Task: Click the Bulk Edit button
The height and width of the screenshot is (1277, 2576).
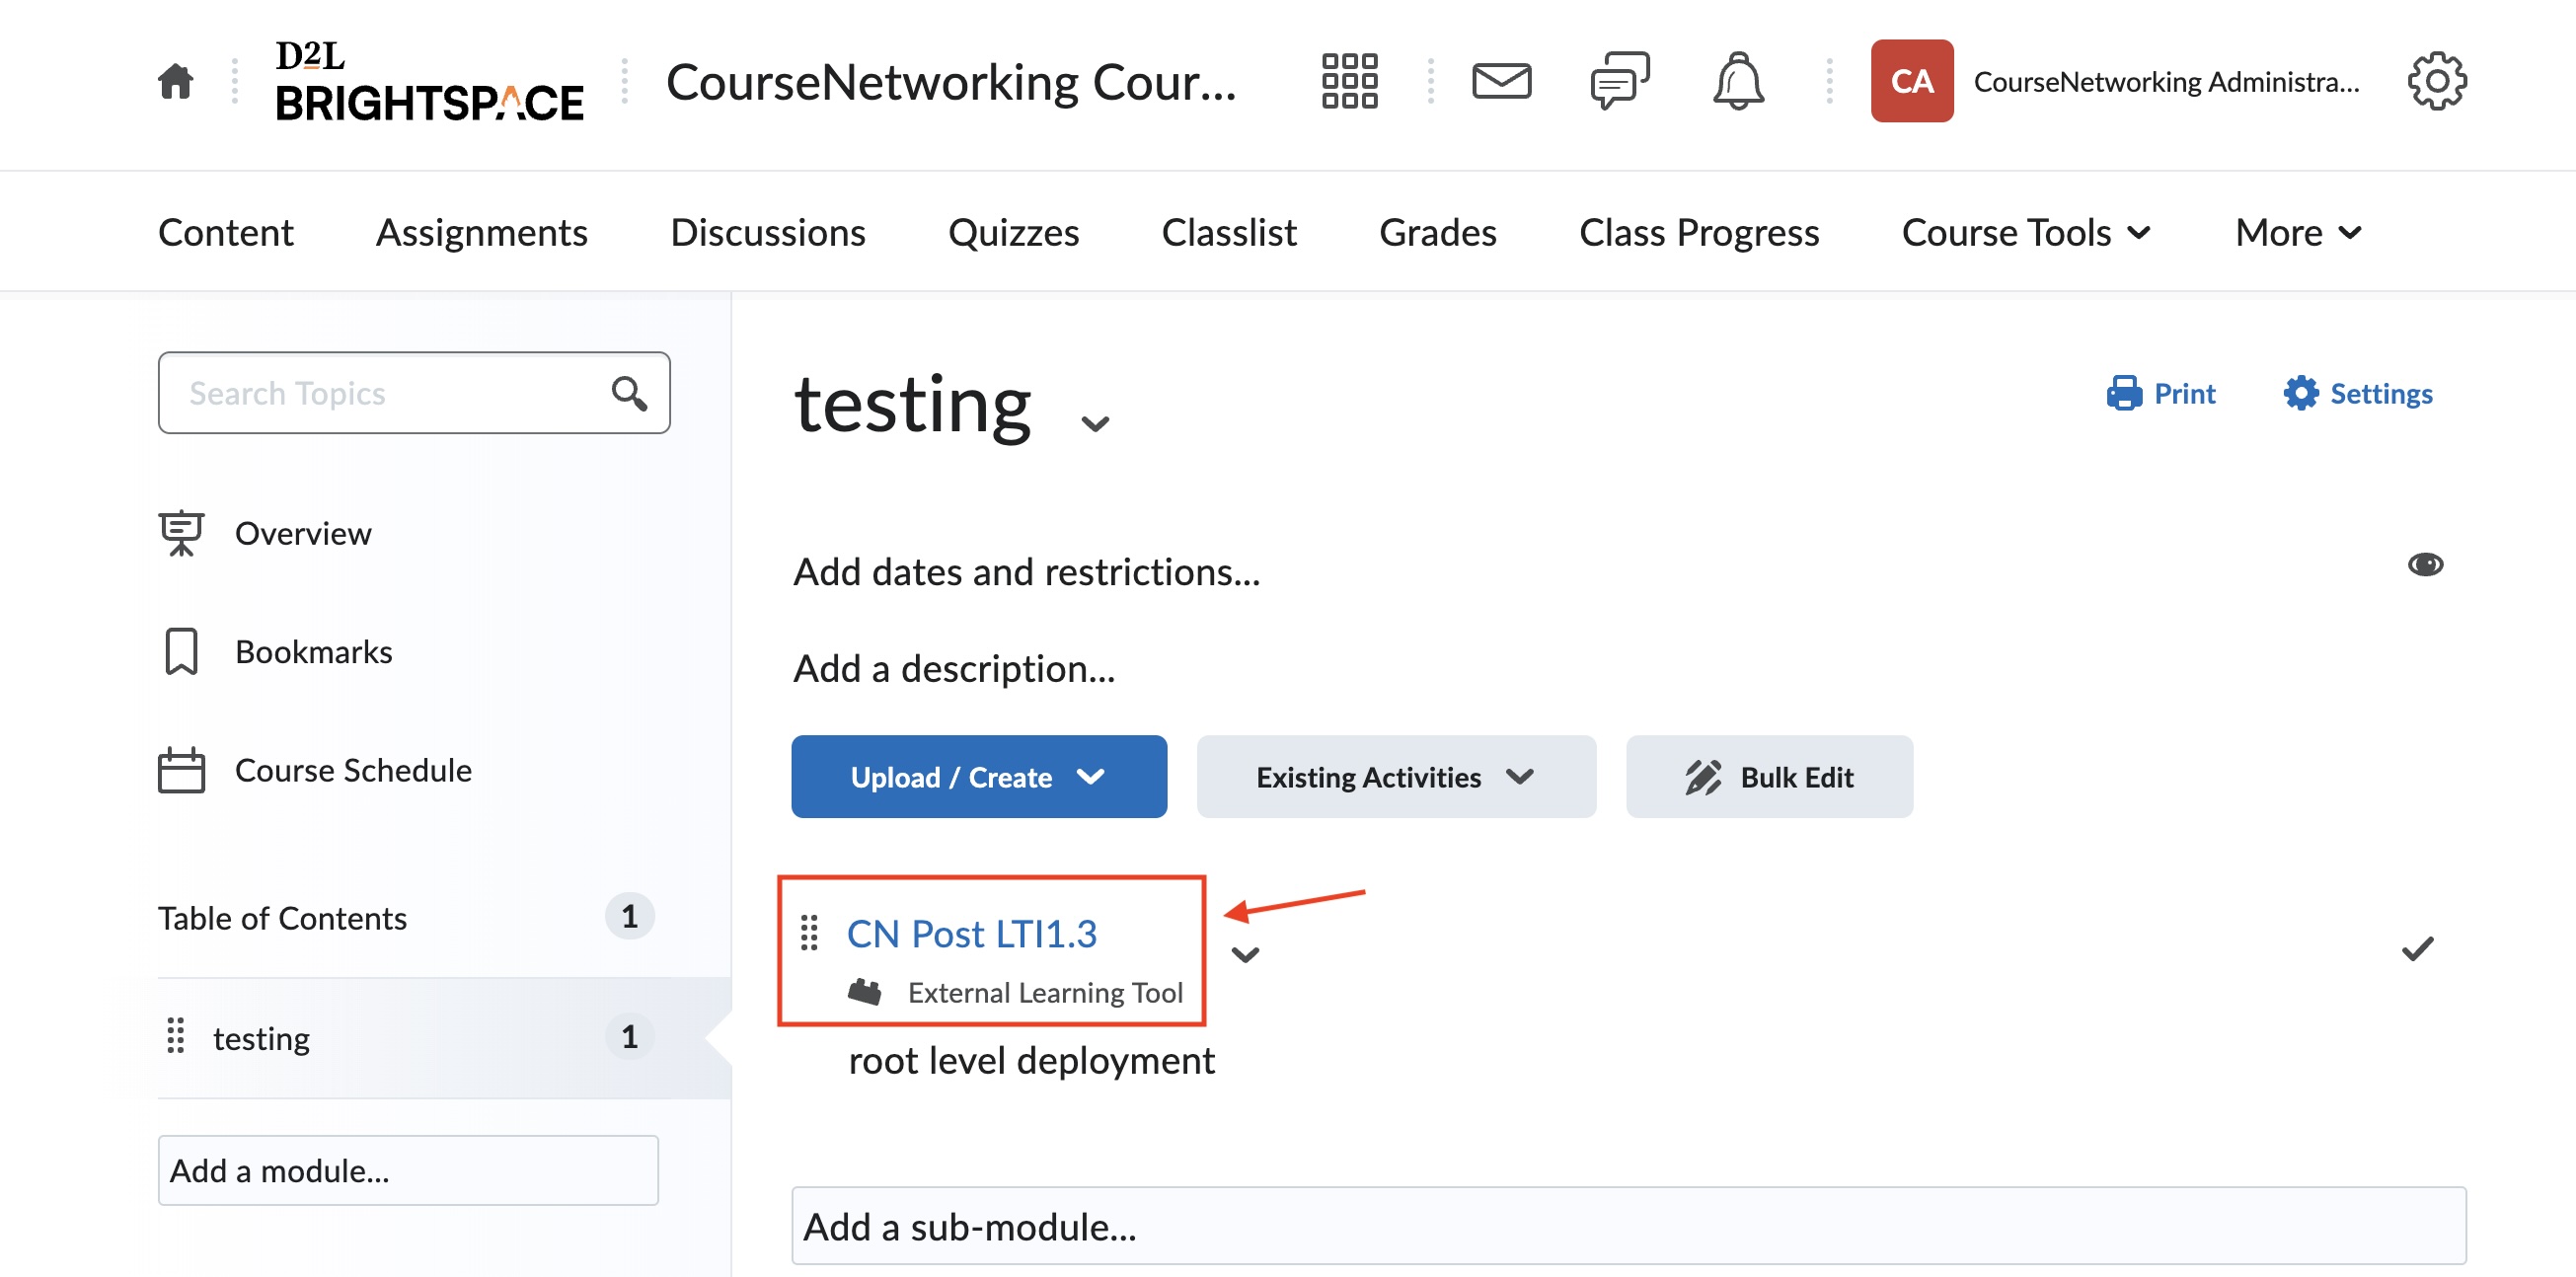Action: 1768,777
